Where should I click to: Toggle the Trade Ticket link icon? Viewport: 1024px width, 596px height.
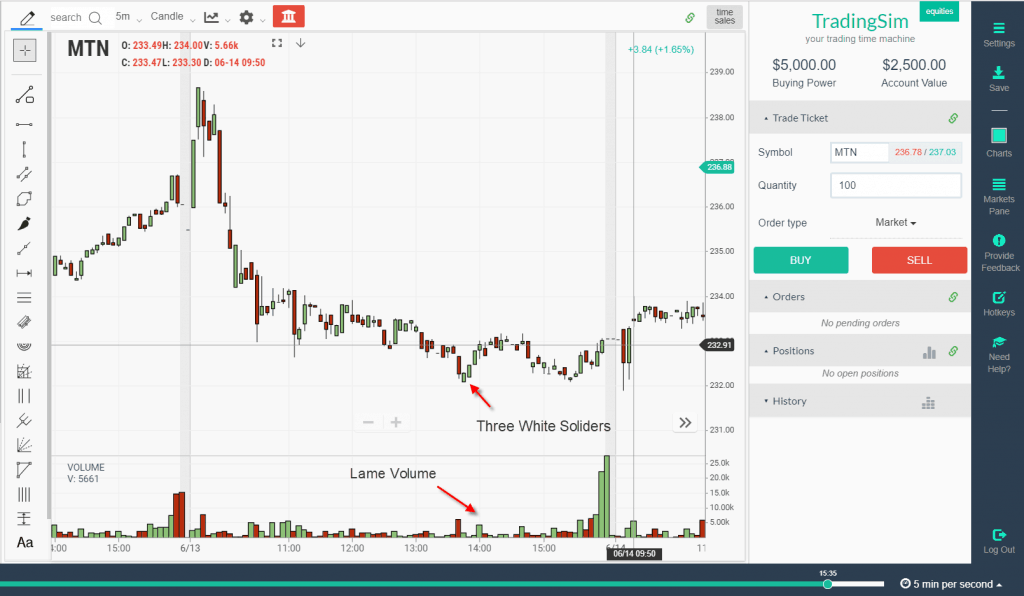click(953, 118)
